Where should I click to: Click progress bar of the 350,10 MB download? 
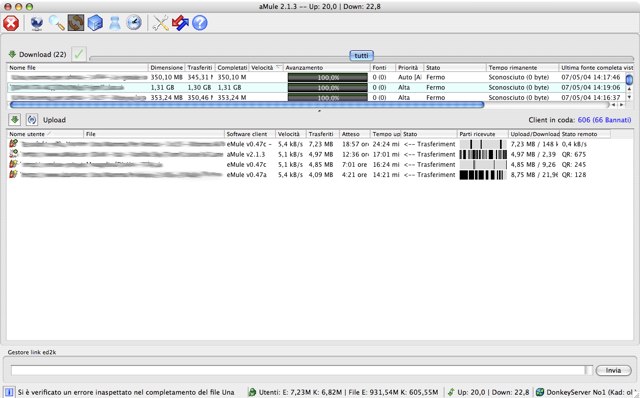tap(327, 77)
